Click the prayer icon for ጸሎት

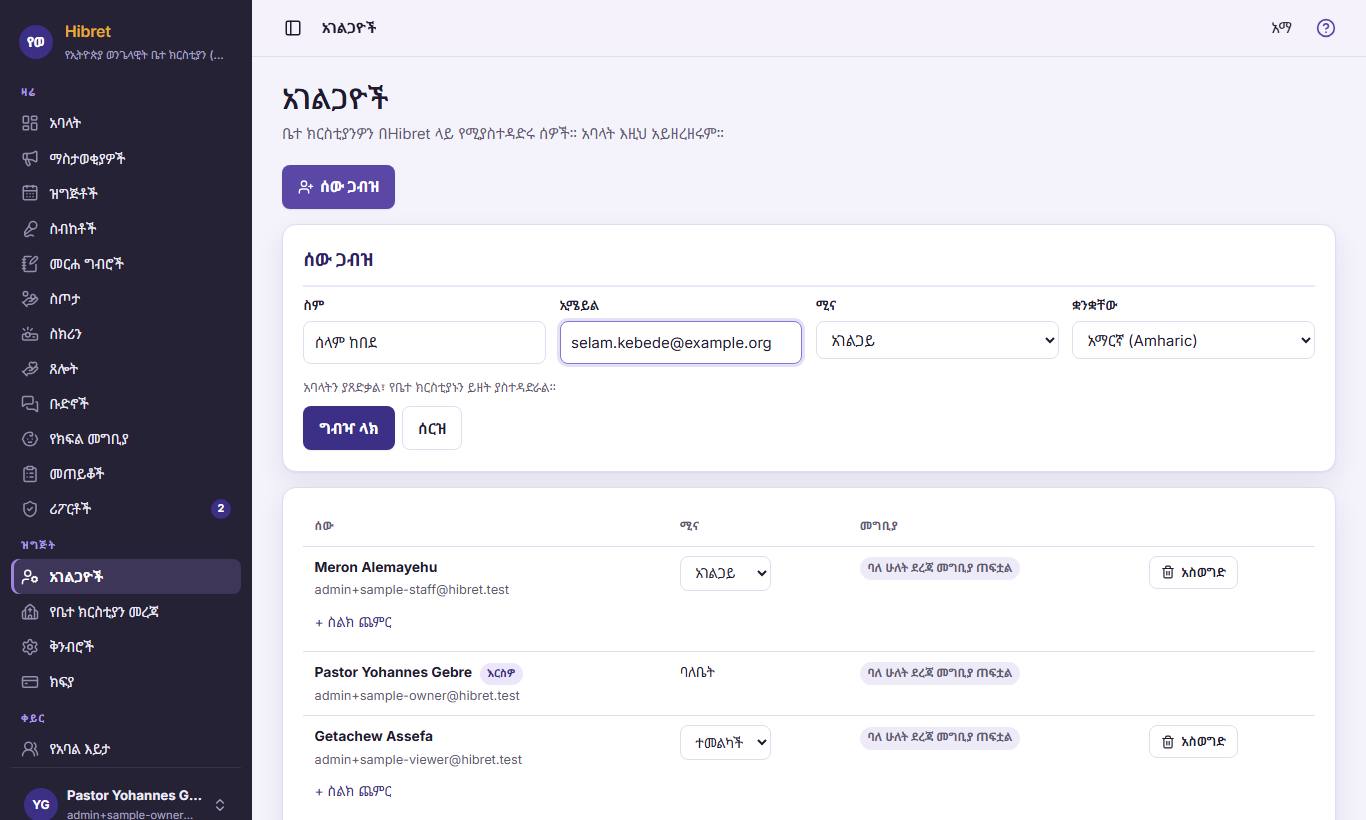pos(30,369)
